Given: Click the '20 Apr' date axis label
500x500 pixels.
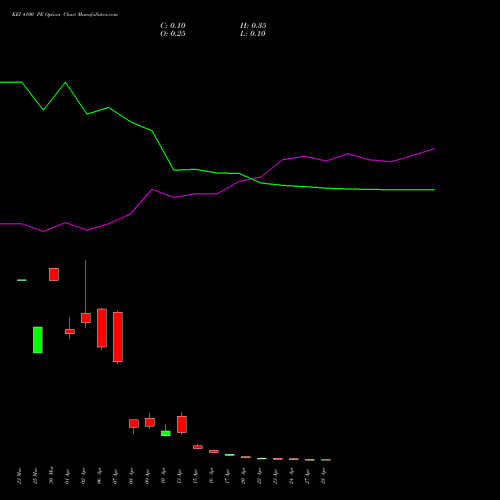Looking at the screenshot, I should pos(243,476).
